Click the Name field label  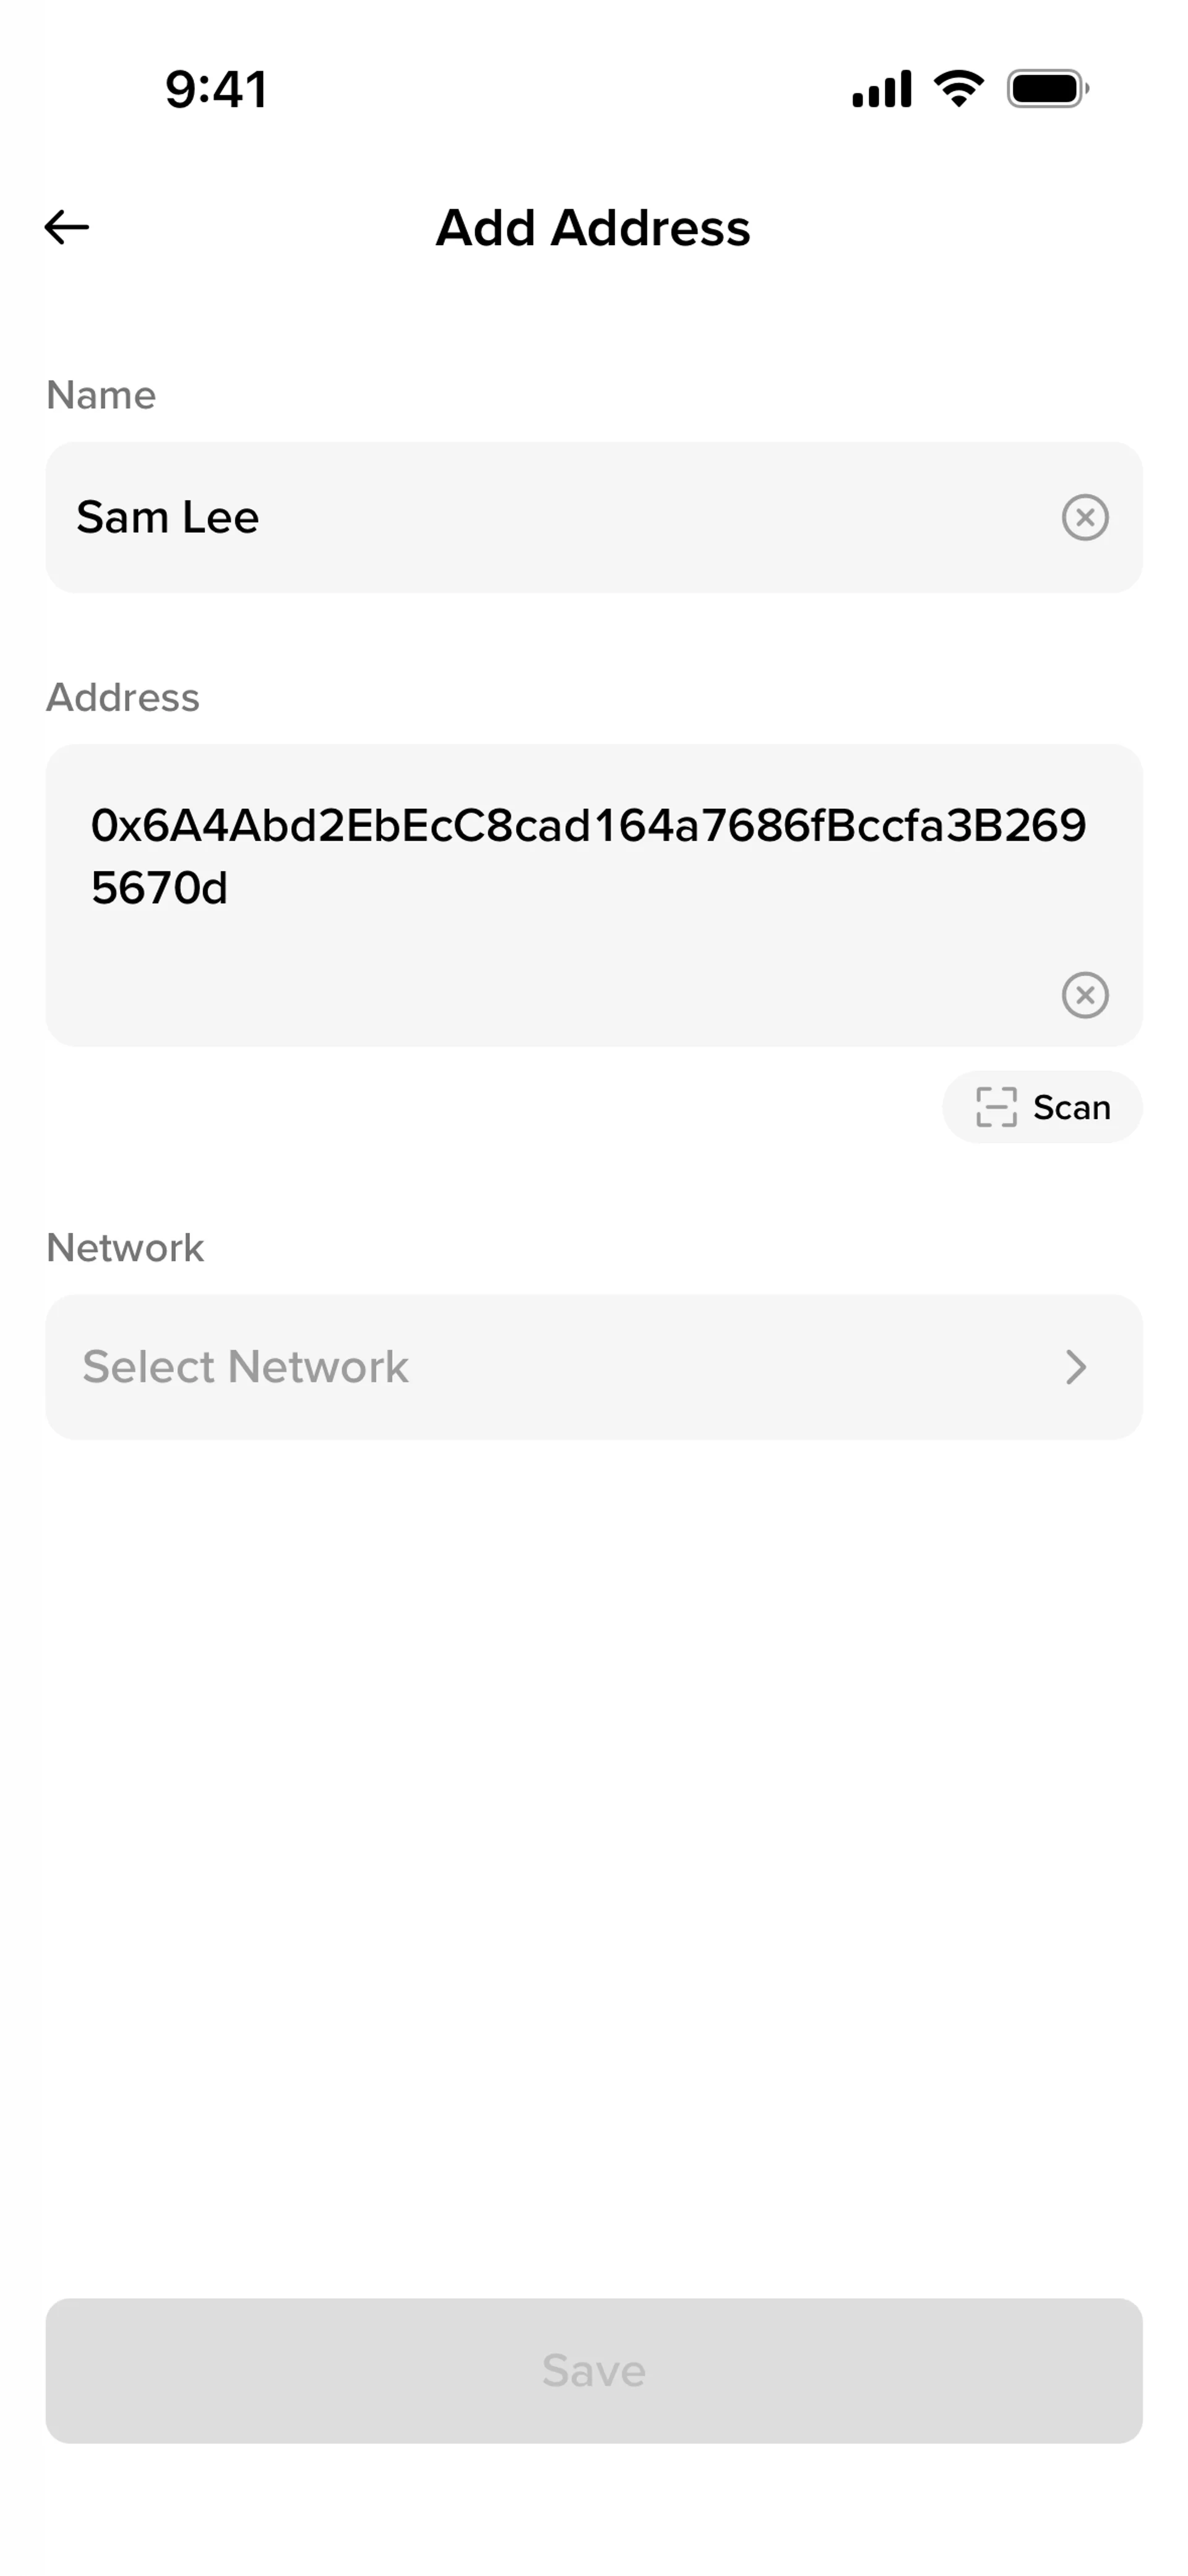point(101,395)
